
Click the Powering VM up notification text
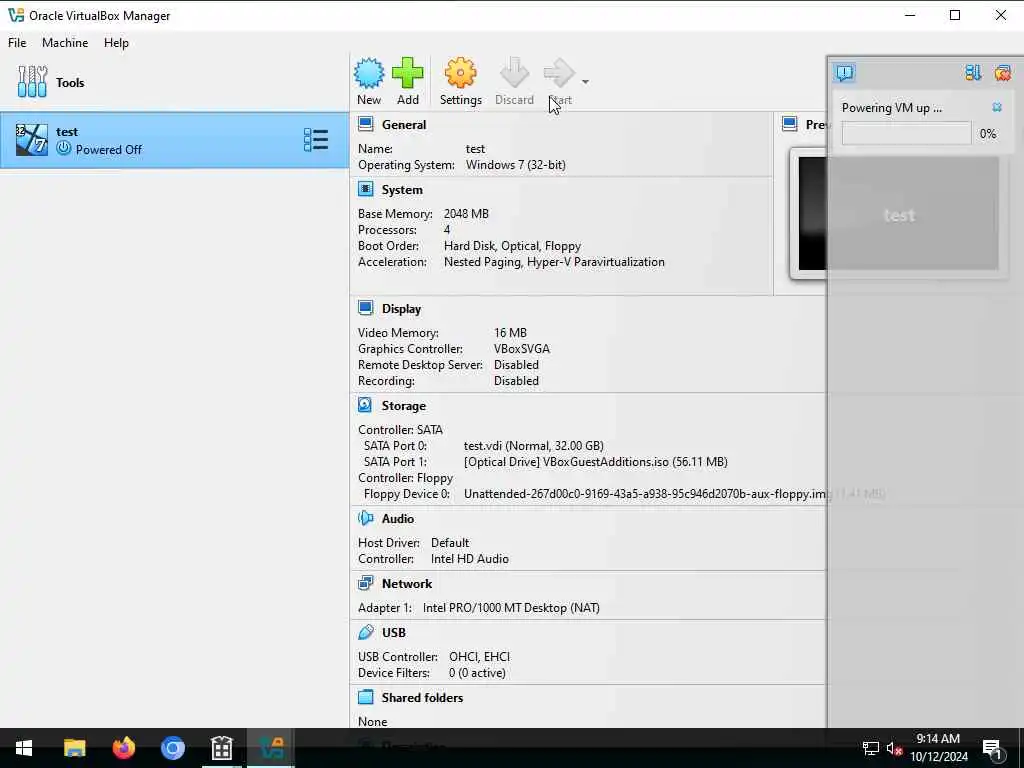coord(891,108)
